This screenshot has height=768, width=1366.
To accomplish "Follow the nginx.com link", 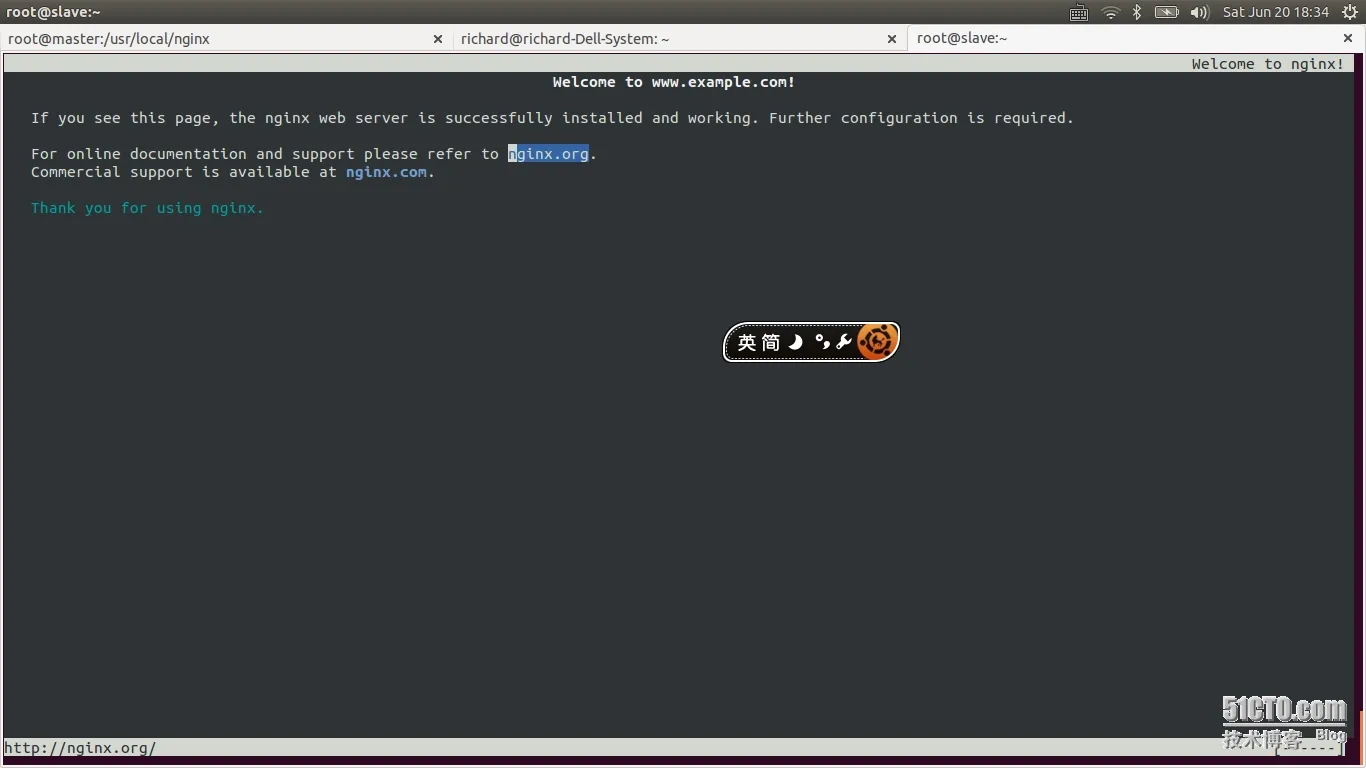I will point(386,172).
